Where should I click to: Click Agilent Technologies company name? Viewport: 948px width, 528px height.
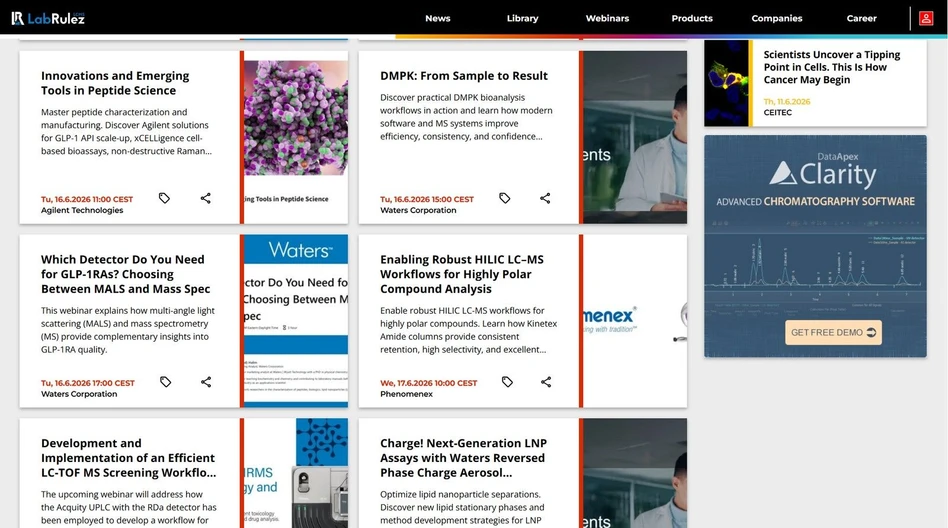pyautogui.click(x=82, y=210)
